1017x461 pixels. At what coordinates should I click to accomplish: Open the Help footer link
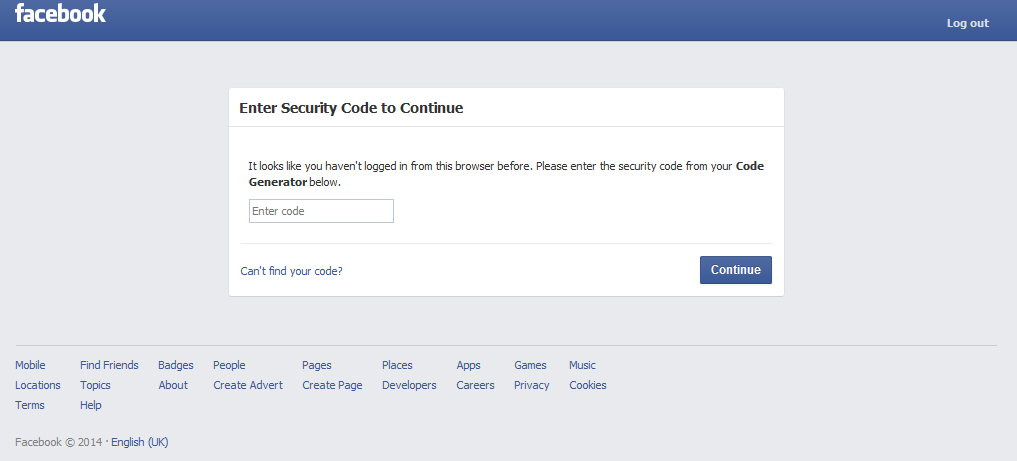[x=91, y=405]
